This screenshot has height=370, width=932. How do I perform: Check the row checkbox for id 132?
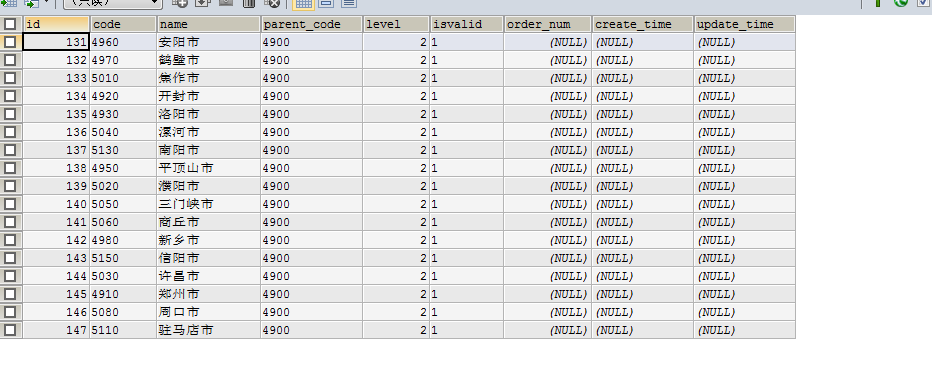click(x=10, y=60)
